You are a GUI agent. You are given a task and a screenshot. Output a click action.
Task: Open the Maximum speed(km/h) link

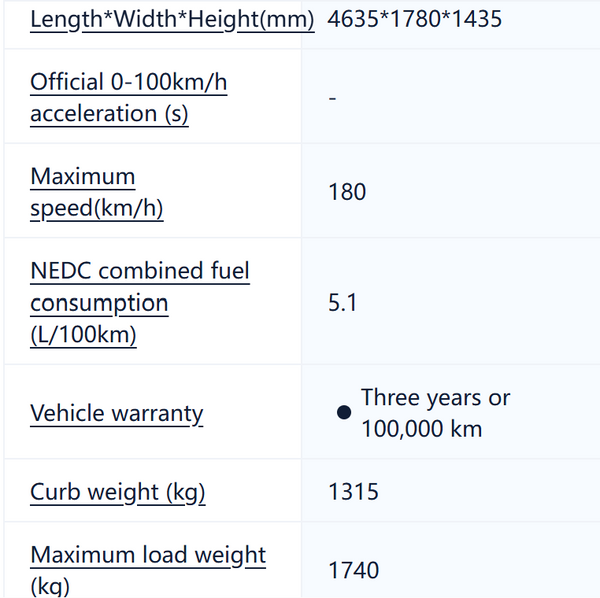click(x=97, y=192)
